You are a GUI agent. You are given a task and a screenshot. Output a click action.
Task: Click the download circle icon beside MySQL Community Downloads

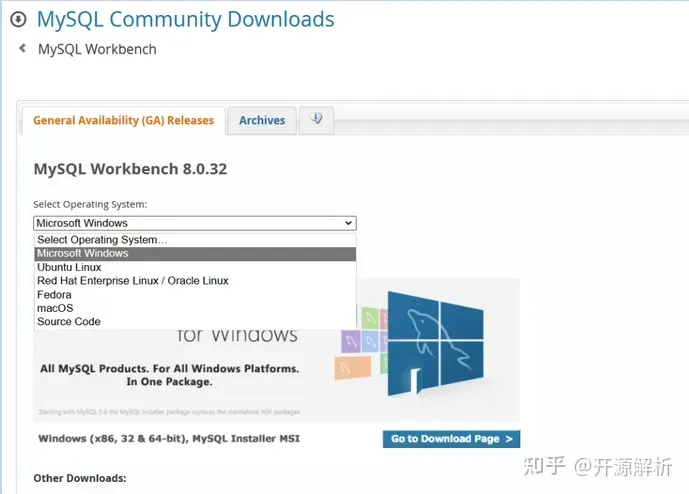coord(18,19)
